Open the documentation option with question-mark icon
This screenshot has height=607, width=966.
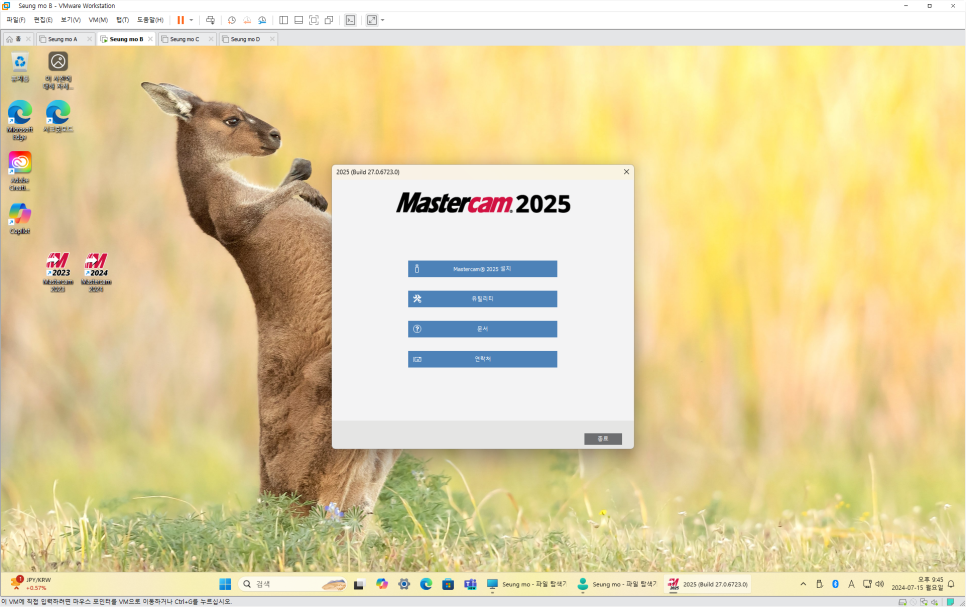coord(482,329)
